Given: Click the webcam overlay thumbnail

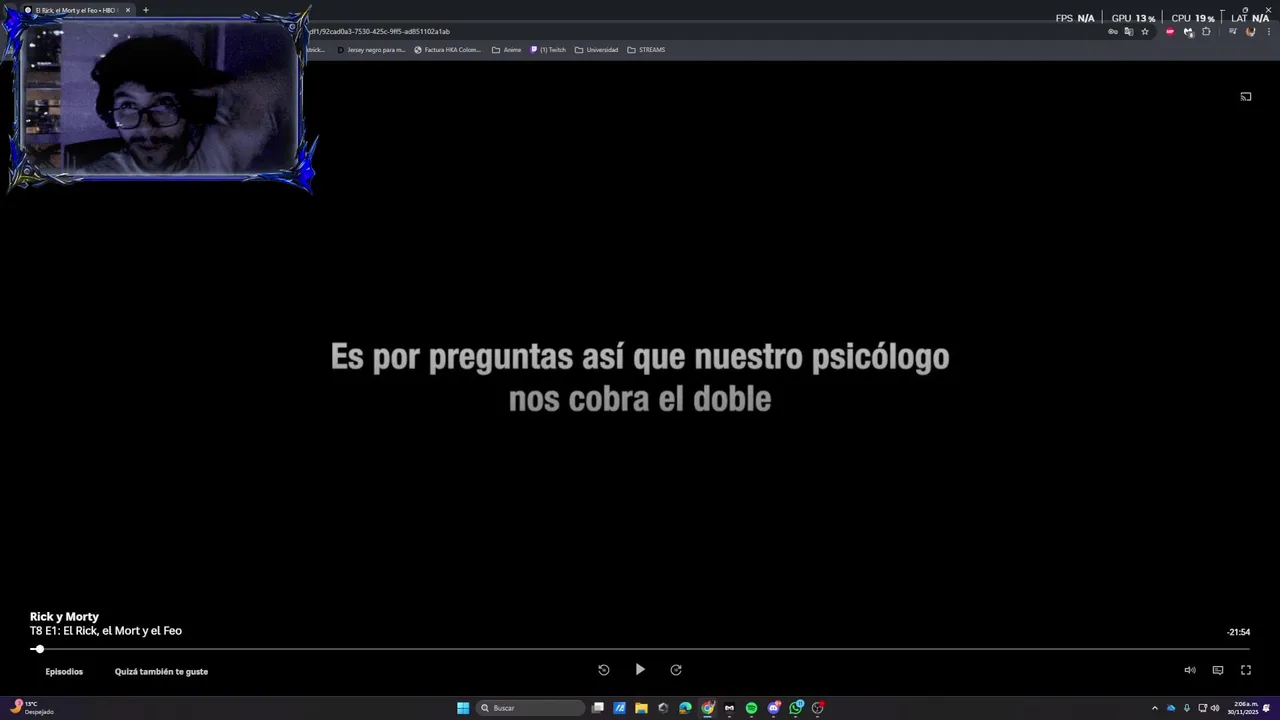Looking at the screenshot, I should tap(160, 100).
